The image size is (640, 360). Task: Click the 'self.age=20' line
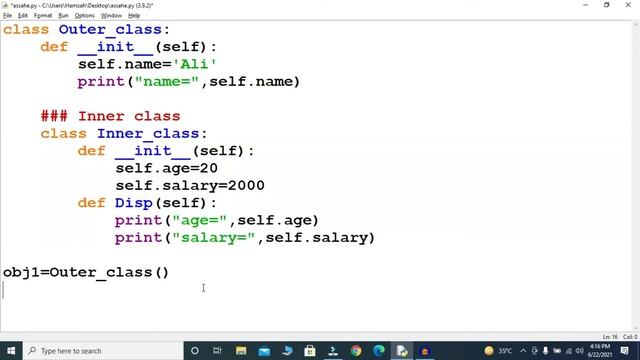167,168
